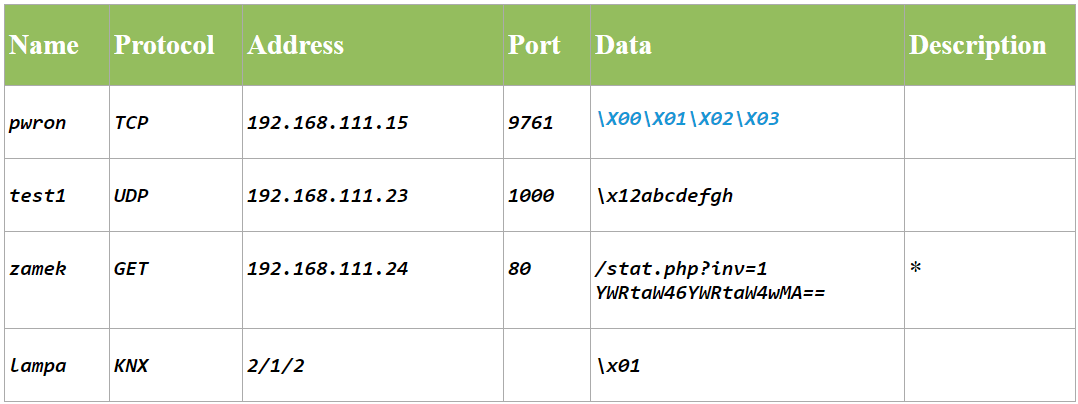
Task: Click the port 9761 cell
Action: coord(530,123)
